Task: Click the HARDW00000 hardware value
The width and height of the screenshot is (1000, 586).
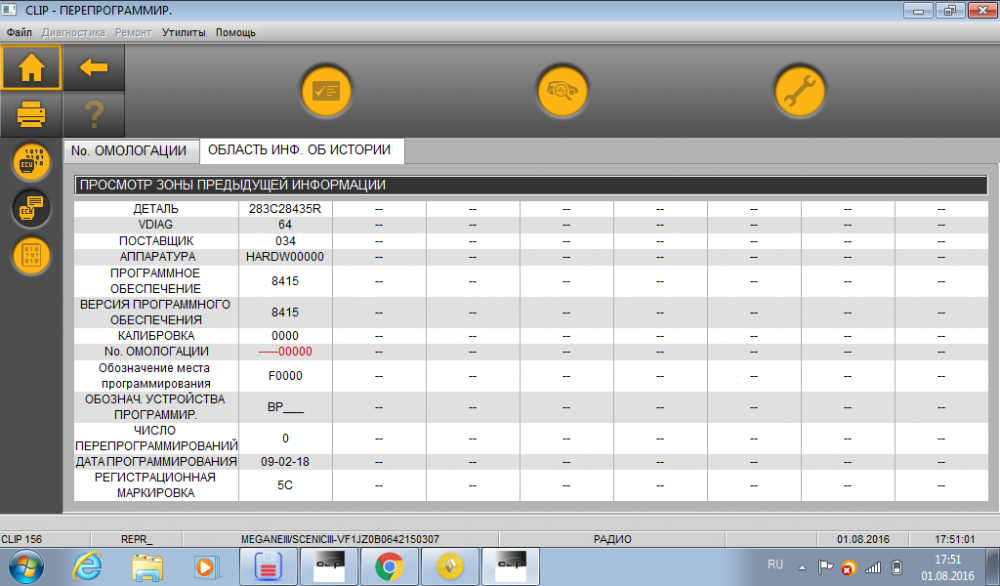Action: tap(285, 257)
